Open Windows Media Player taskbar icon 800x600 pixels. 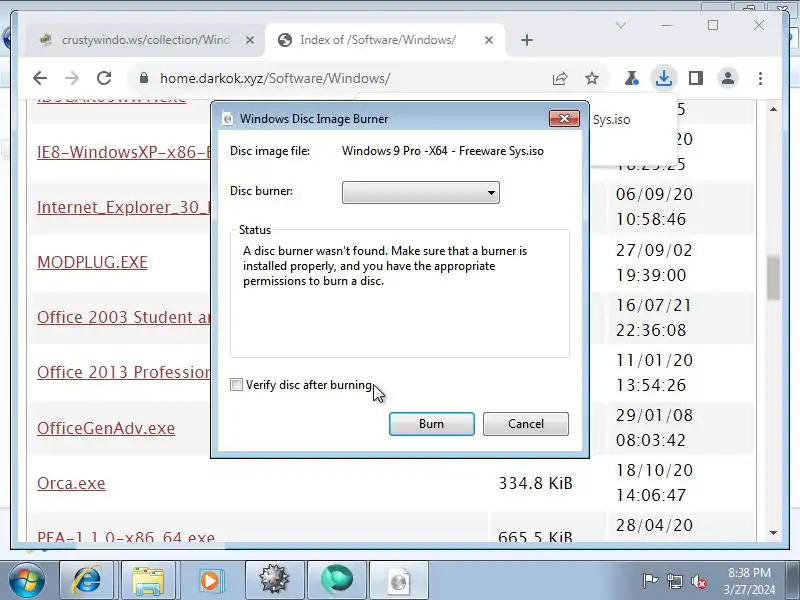(210, 581)
